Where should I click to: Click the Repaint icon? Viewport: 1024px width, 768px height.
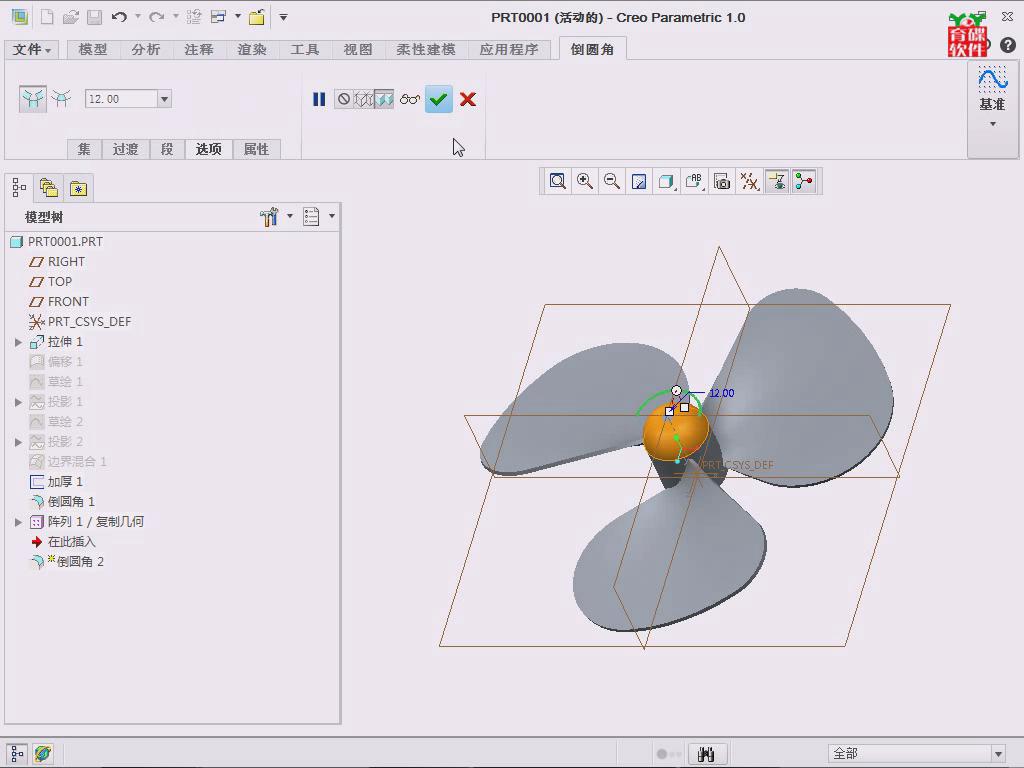(x=639, y=182)
